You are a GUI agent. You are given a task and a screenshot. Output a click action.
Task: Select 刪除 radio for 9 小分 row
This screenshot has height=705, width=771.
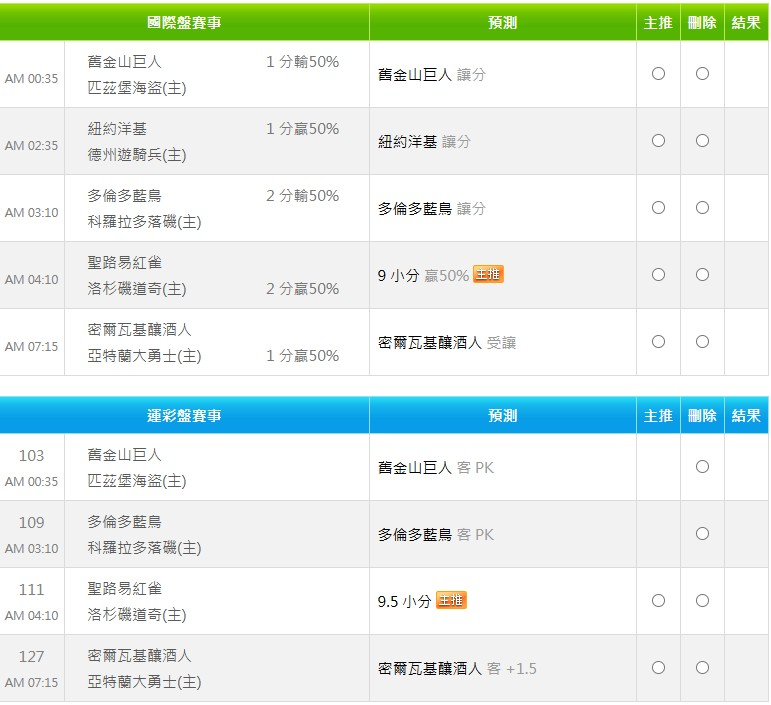(702, 274)
